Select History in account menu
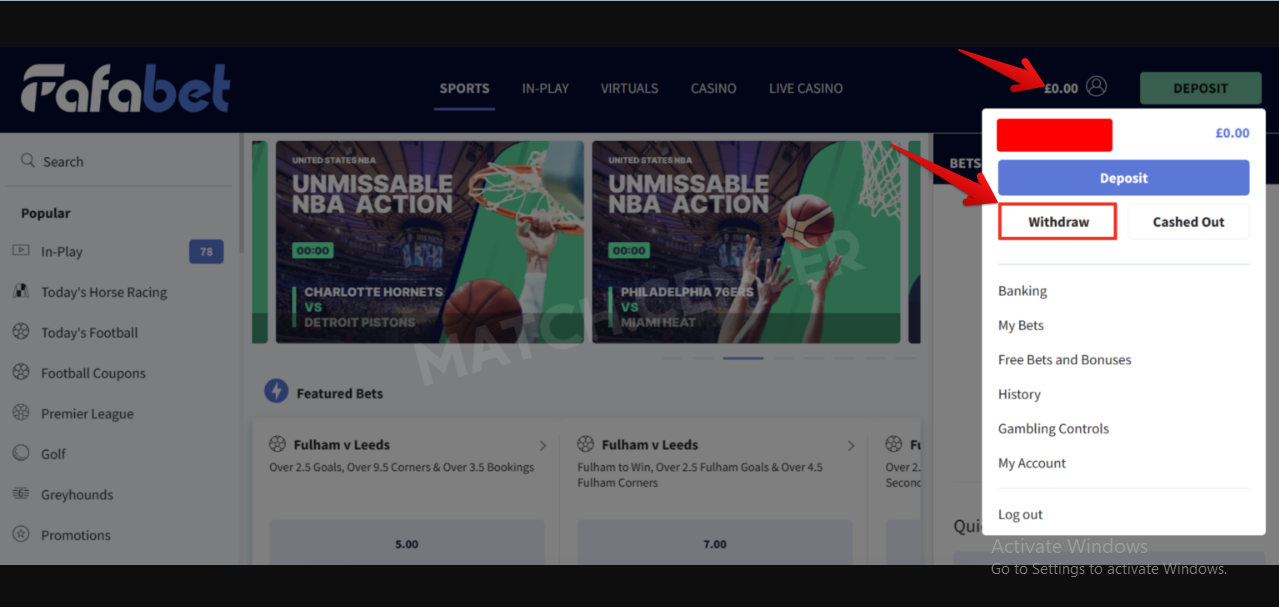Image resolution: width=1279 pixels, height=607 pixels. pyautogui.click(x=1019, y=394)
